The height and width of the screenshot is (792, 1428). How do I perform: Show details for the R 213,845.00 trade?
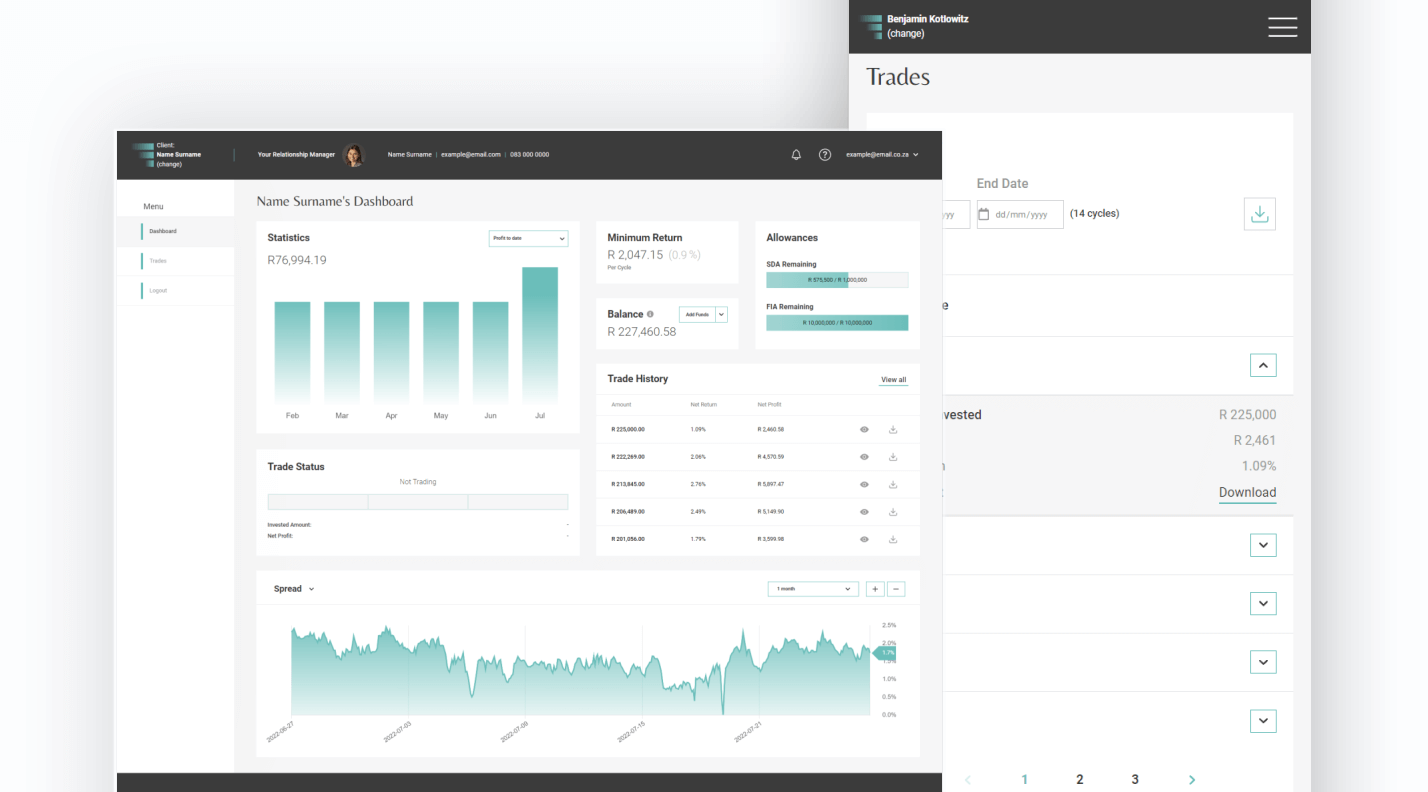click(864, 484)
